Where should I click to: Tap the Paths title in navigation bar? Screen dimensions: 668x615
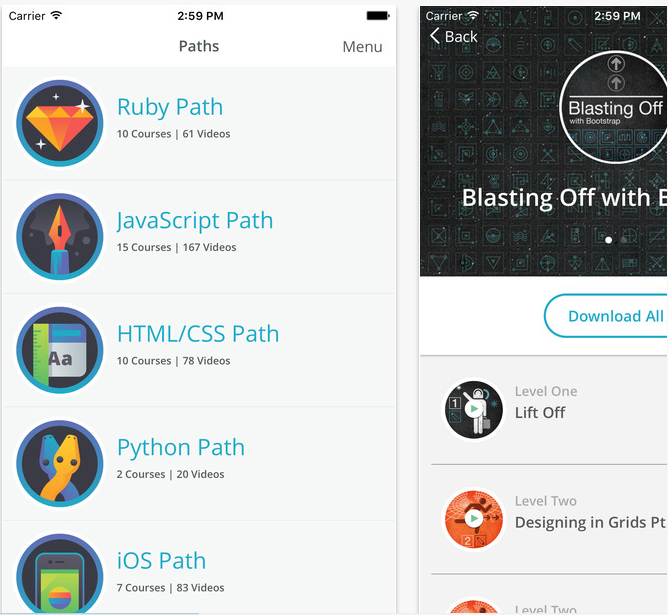click(x=199, y=46)
